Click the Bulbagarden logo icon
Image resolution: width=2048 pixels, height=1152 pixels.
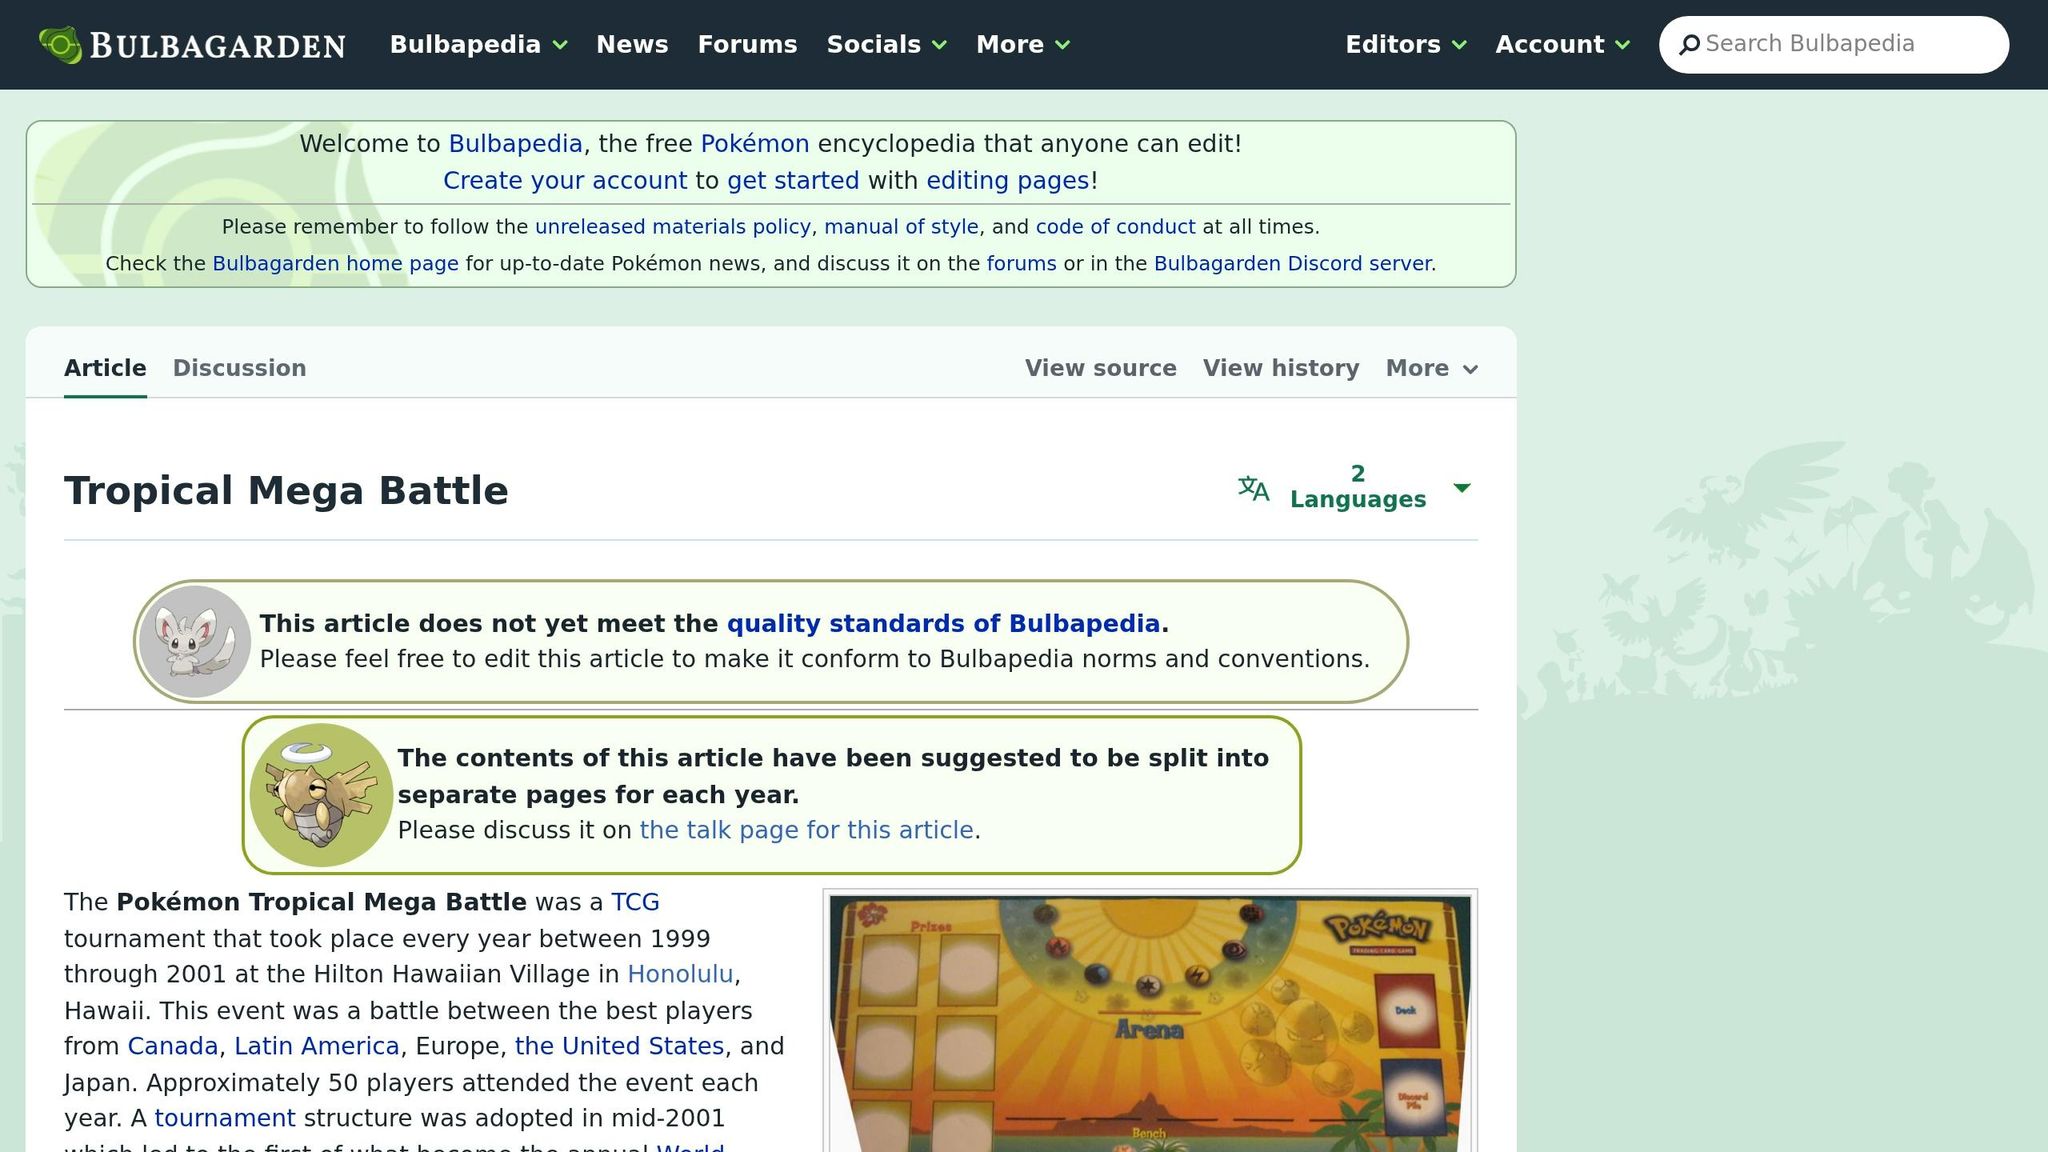(x=60, y=45)
